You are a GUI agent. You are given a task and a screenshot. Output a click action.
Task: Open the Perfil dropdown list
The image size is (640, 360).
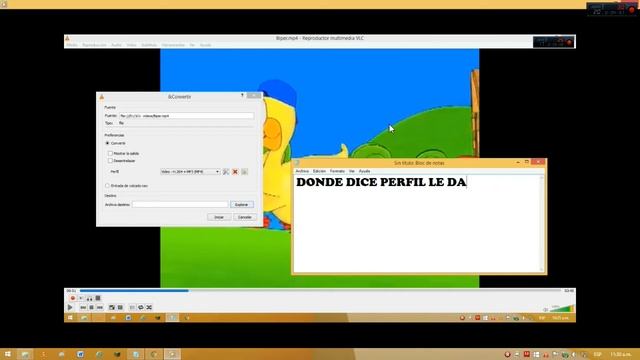tap(190, 172)
